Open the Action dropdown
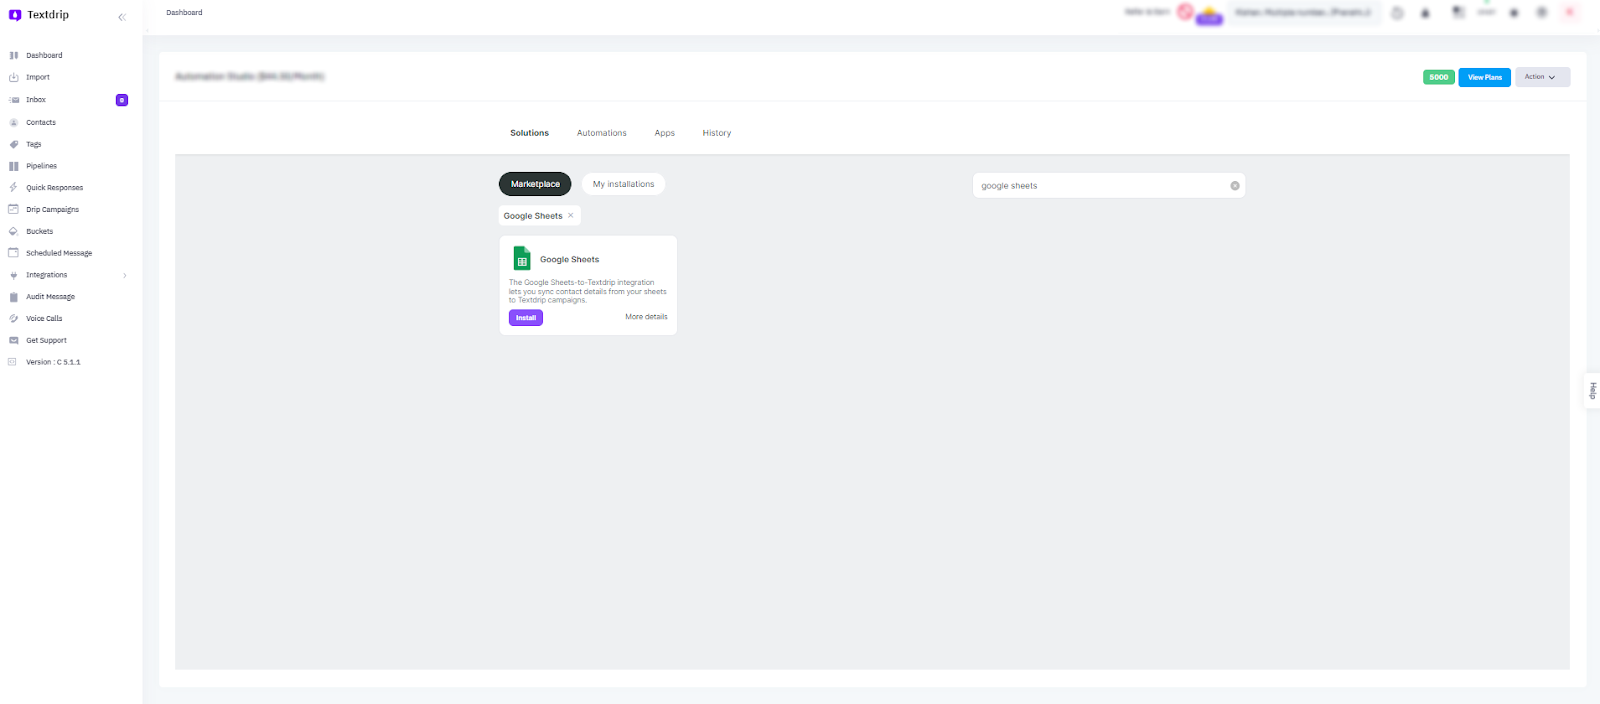Viewport: 1600px width, 704px height. pos(1542,77)
